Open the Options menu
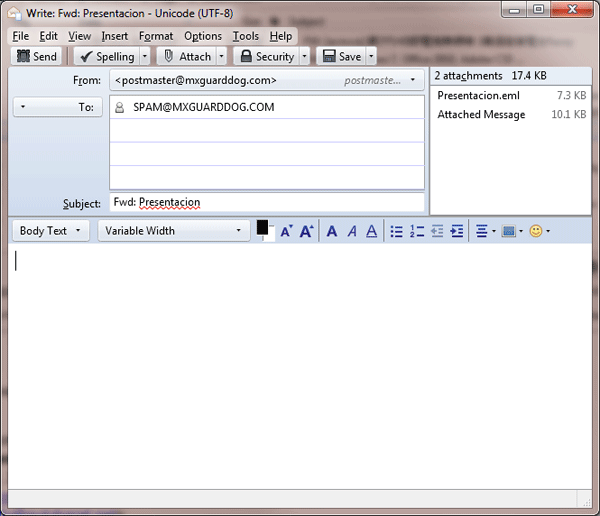 point(203,36)
